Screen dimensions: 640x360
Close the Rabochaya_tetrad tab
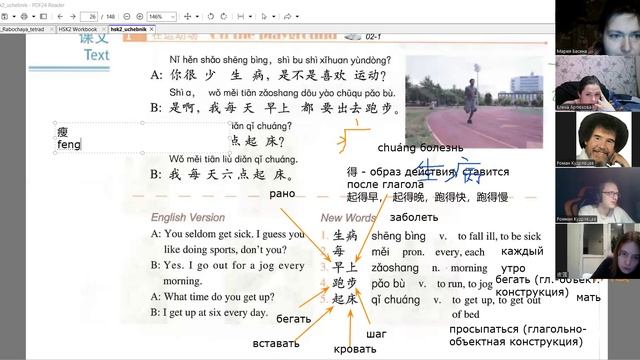pyautogui.click(x=52, y=29)
